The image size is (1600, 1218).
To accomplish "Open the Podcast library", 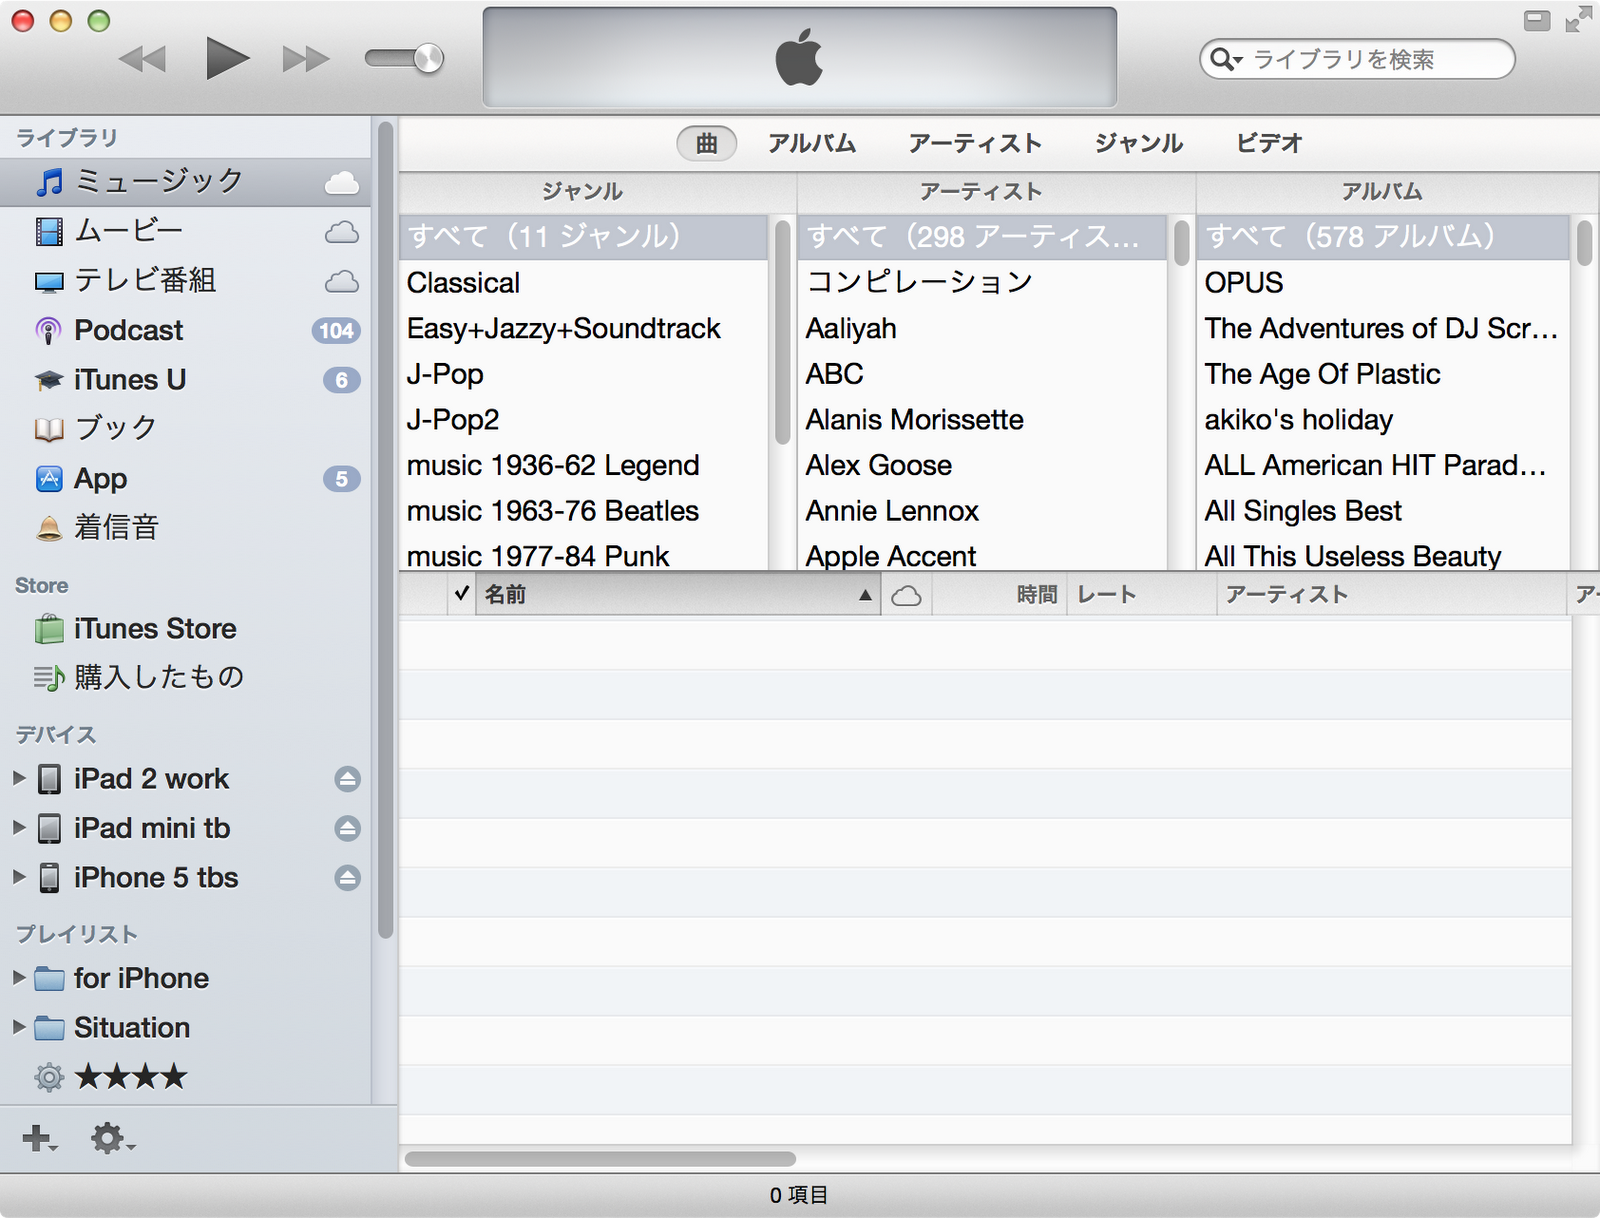I will [185, 330].
